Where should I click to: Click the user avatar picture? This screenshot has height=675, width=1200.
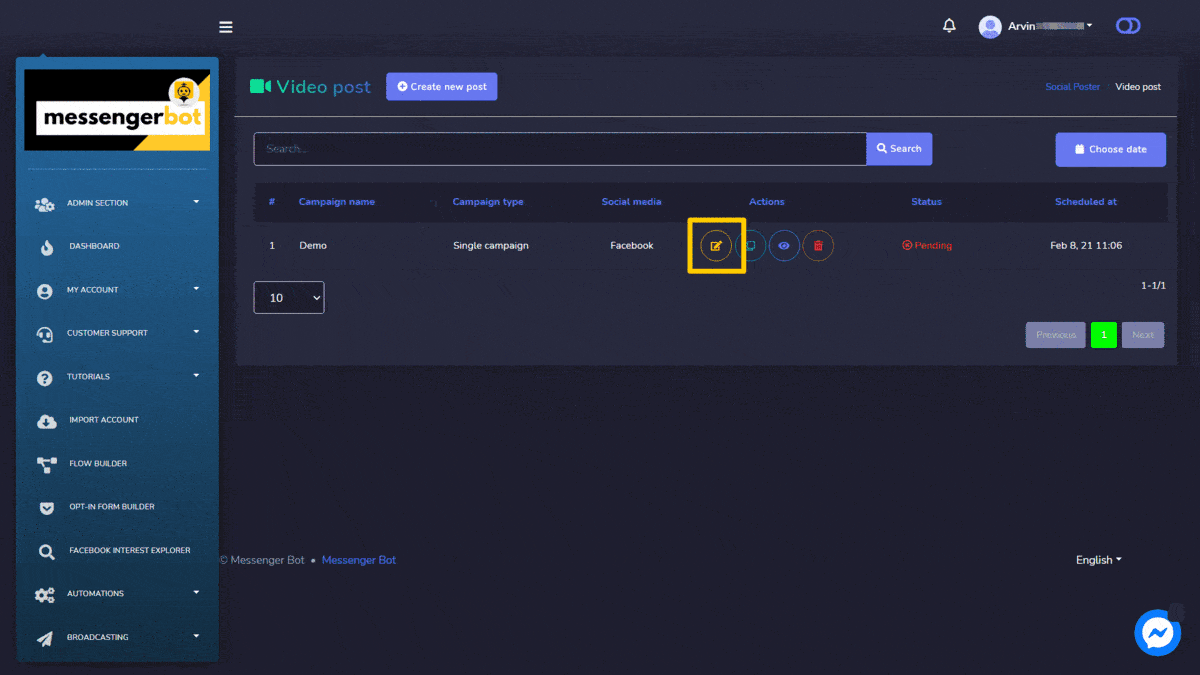tap(990, 27)
